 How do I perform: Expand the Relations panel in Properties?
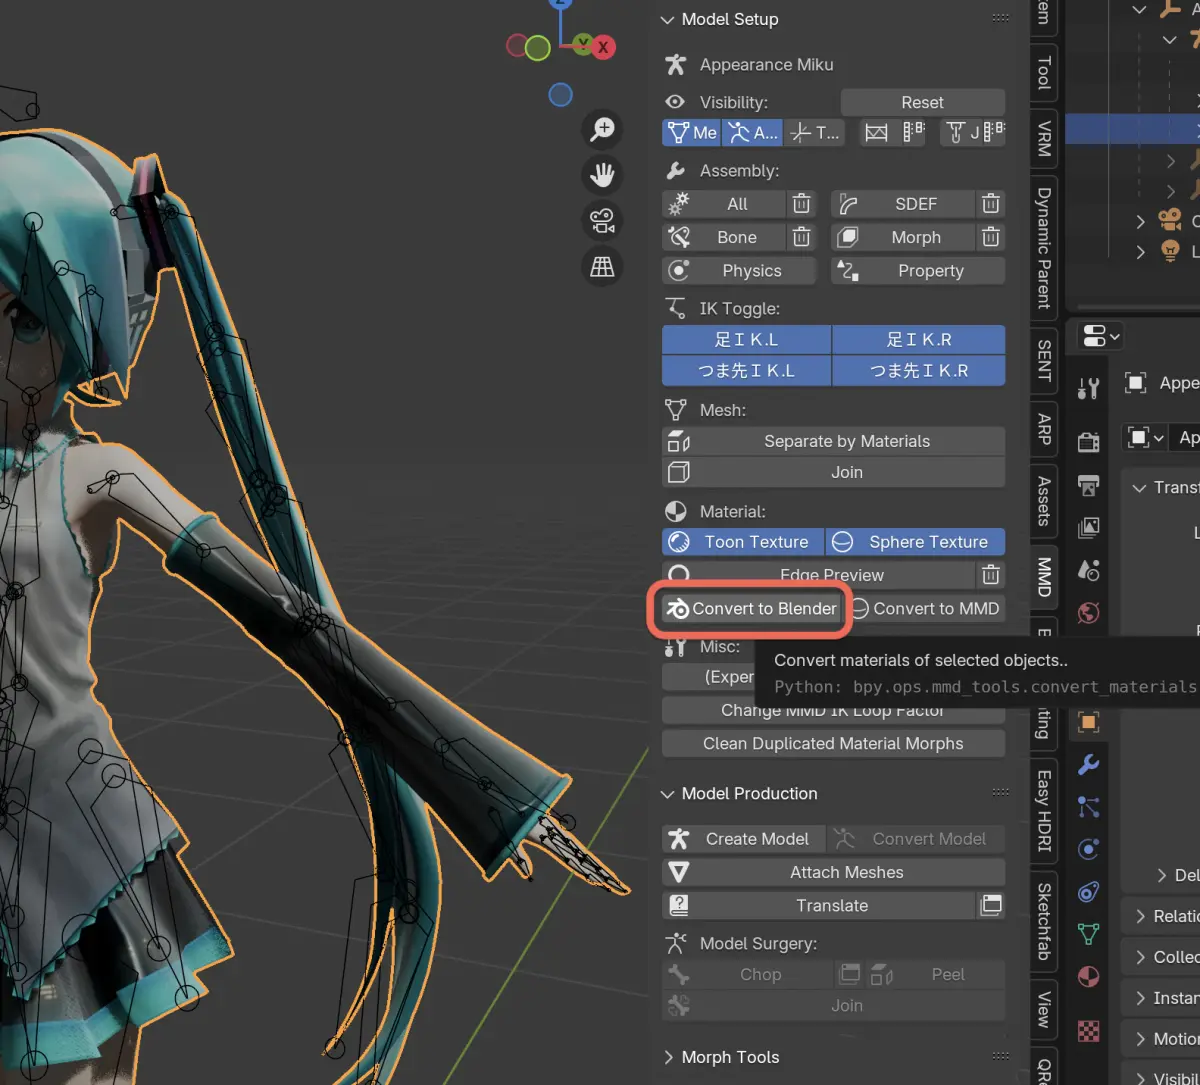[x=1141, y=916]
